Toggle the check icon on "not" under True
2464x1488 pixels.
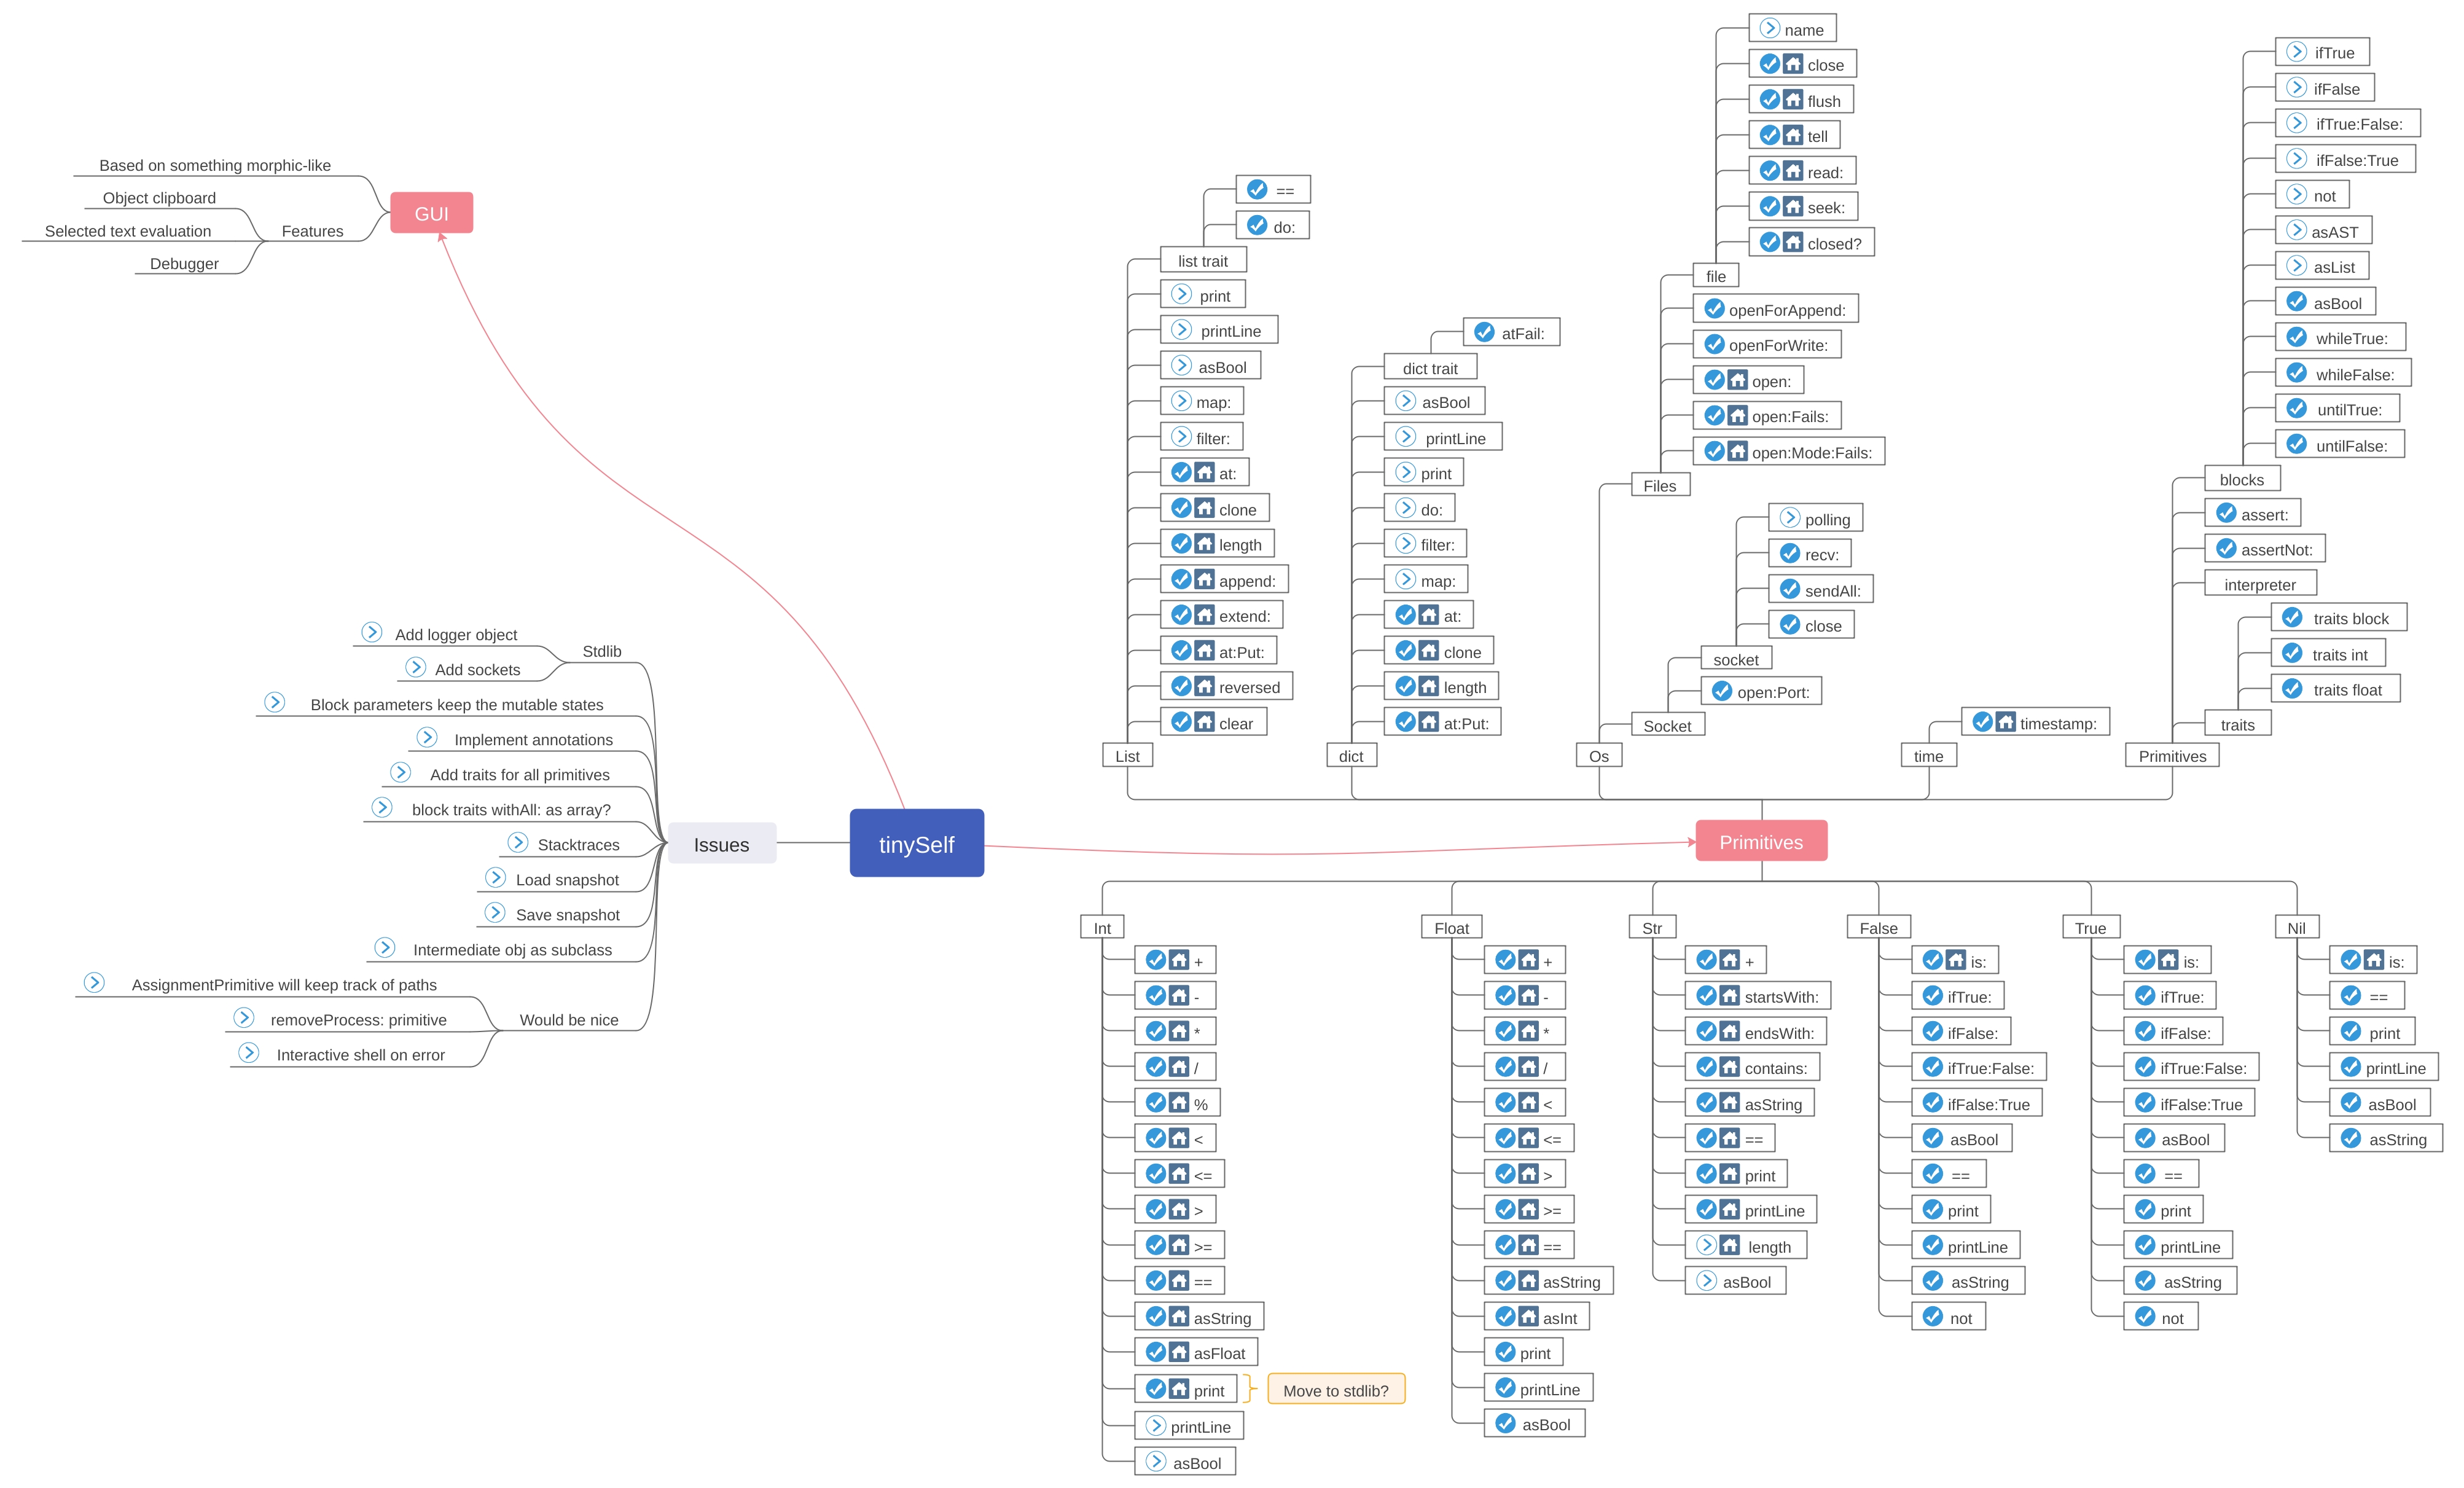(2144, 1317)
